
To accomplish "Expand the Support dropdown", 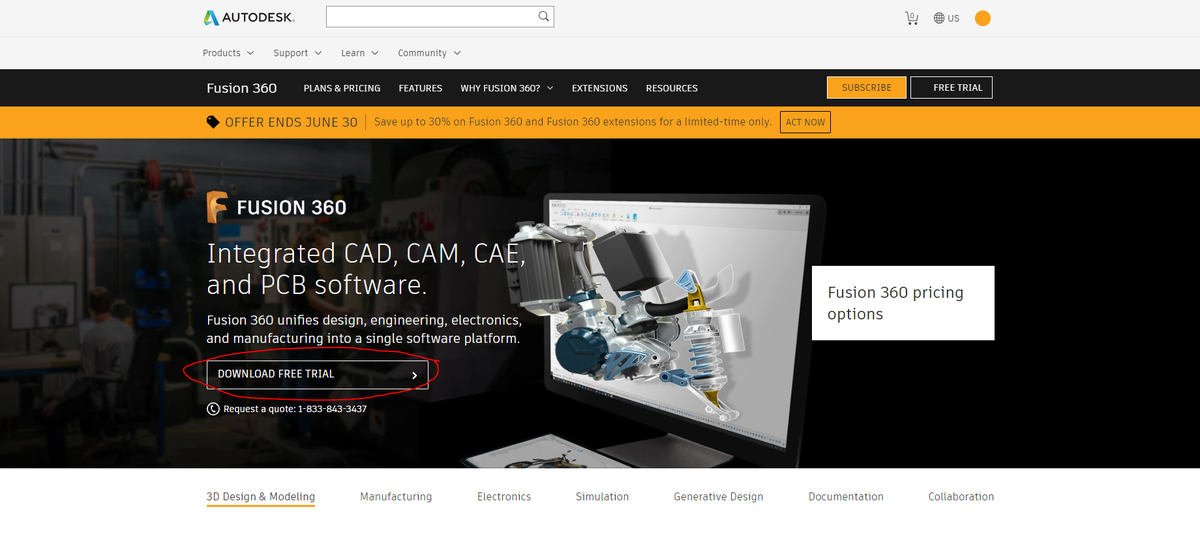I will pos(298,53).
